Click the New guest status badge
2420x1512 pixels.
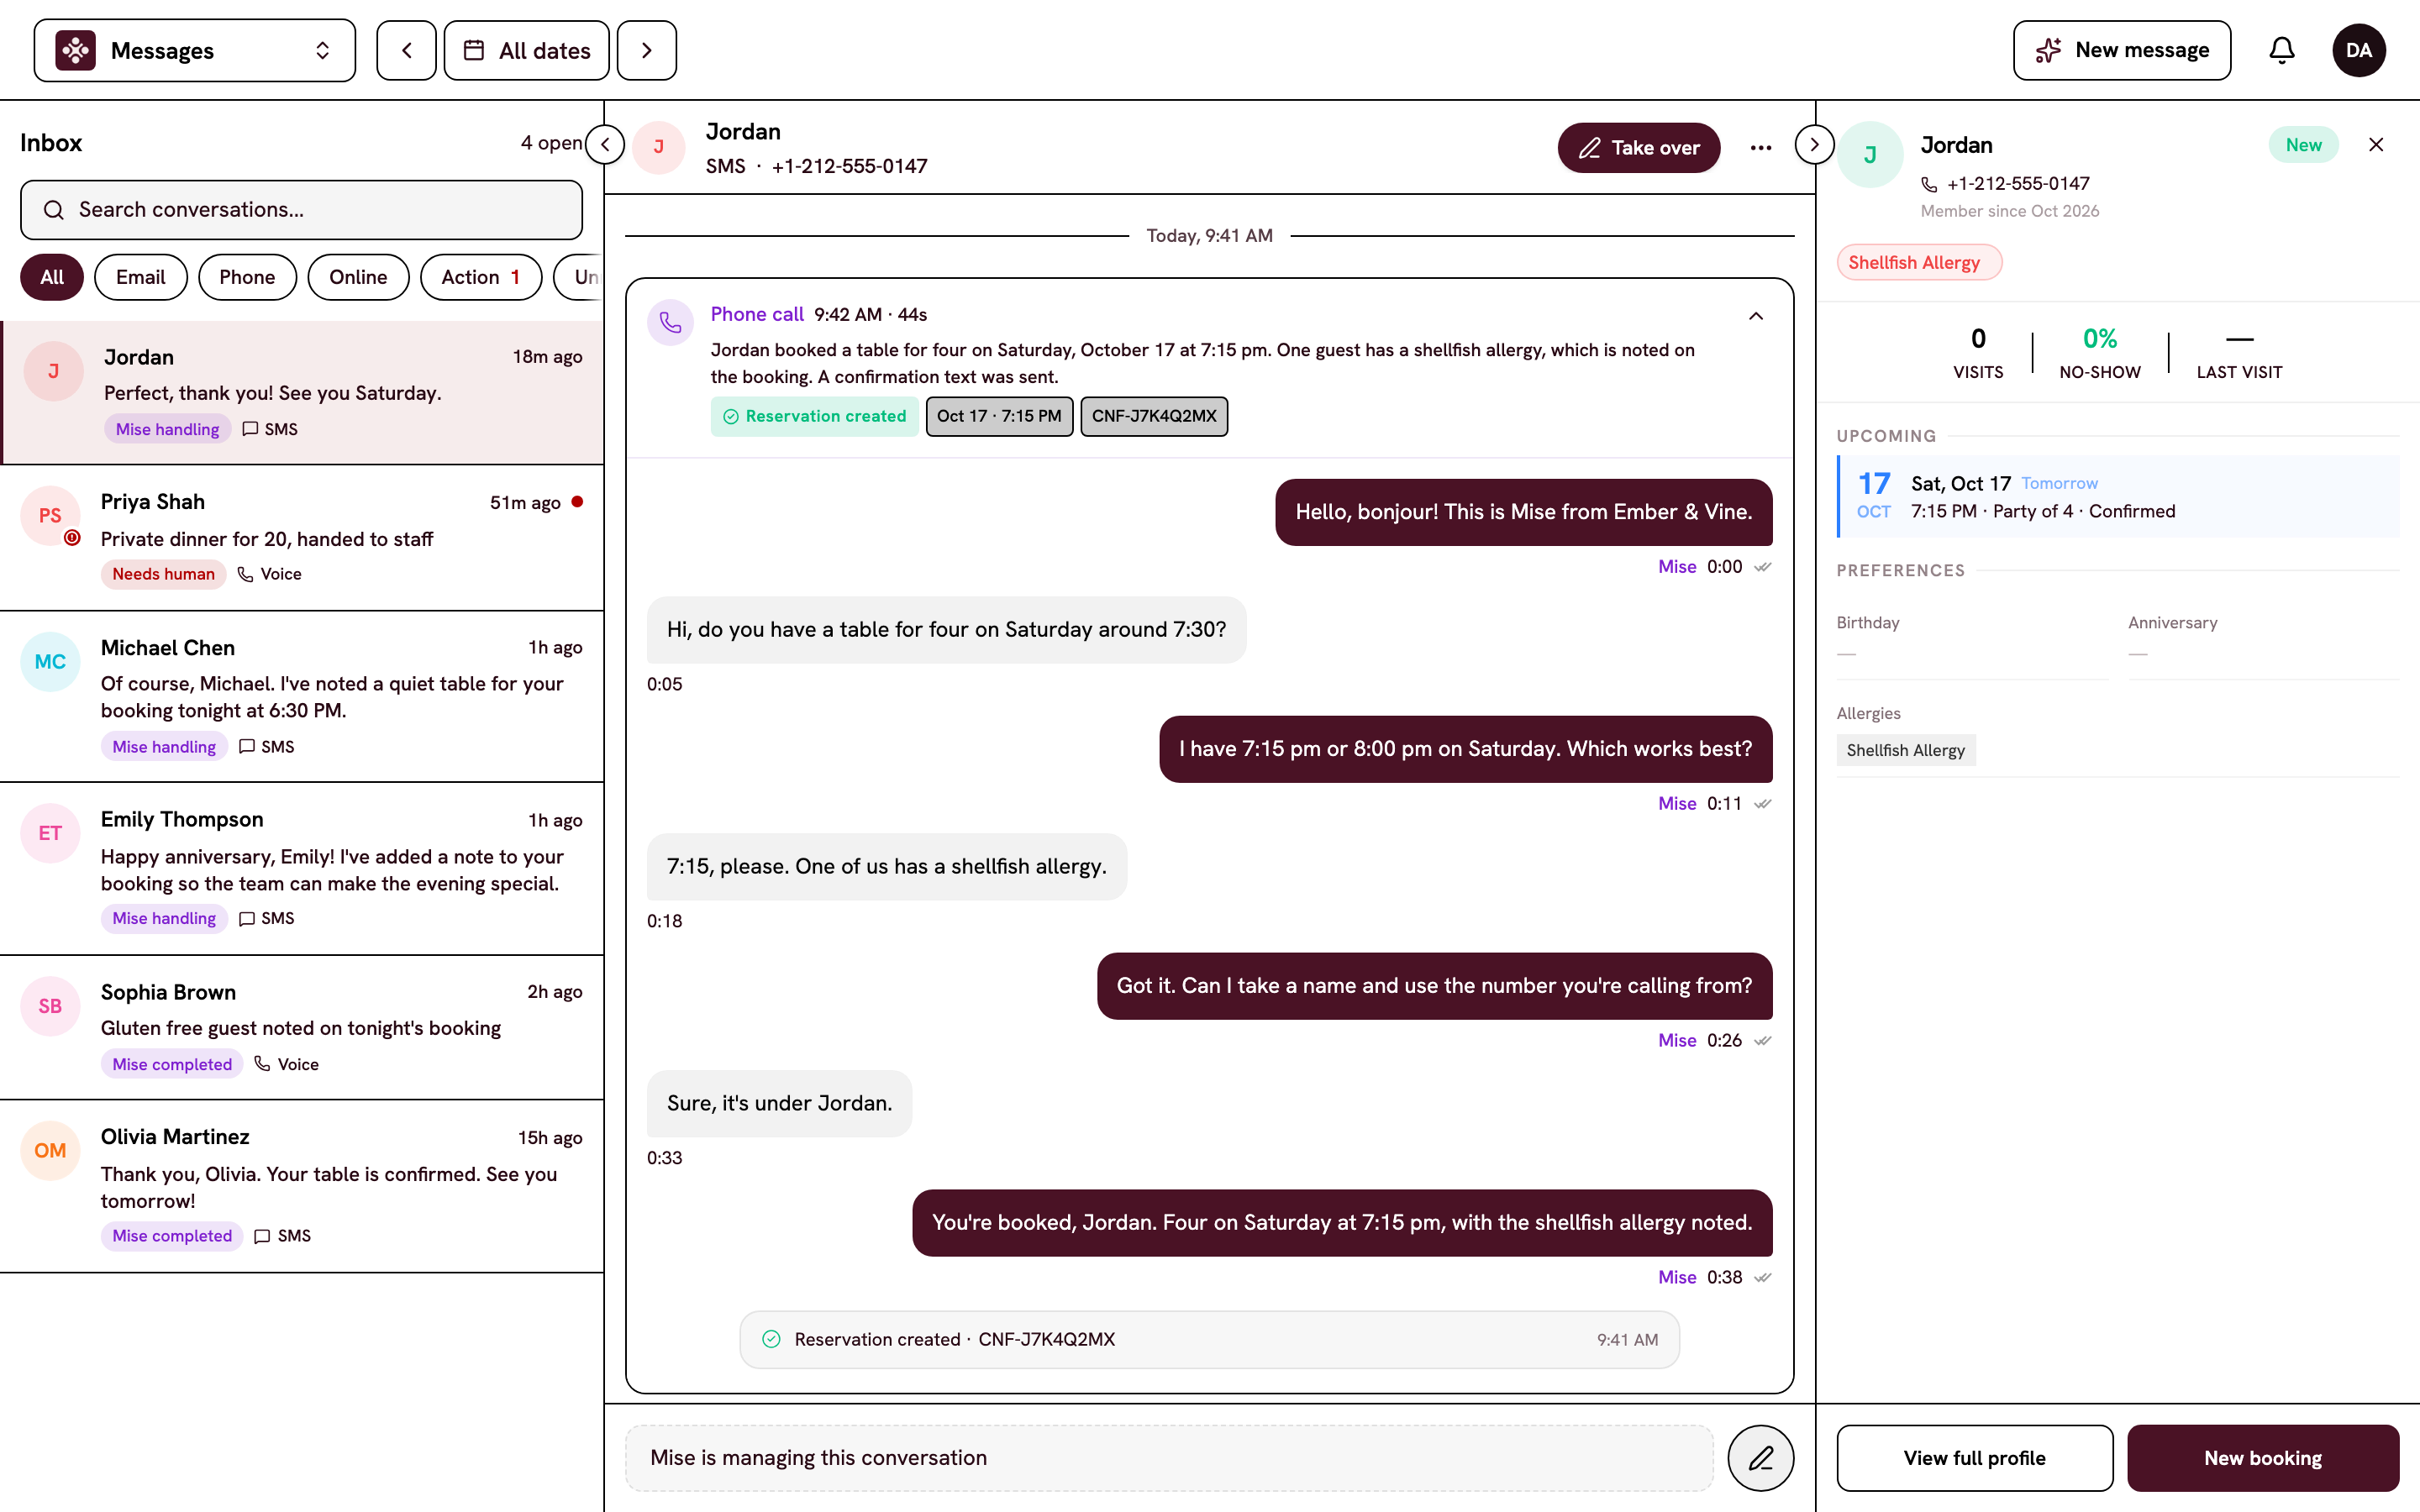2302,145
